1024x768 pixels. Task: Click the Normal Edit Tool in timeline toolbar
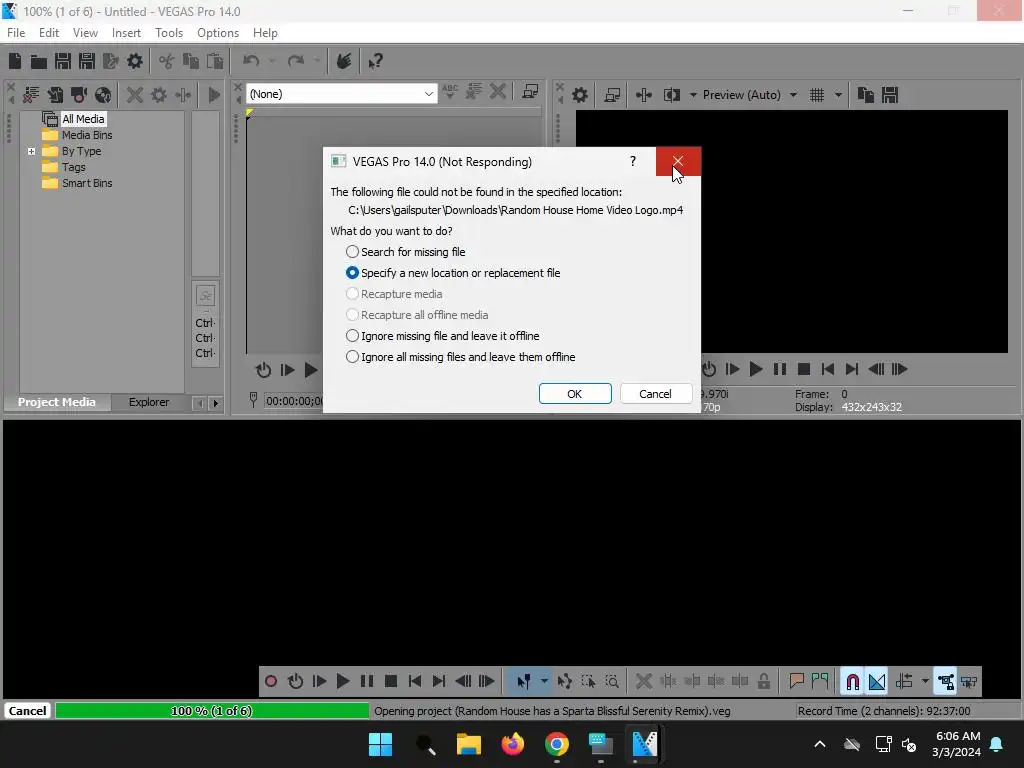point(523,682)
